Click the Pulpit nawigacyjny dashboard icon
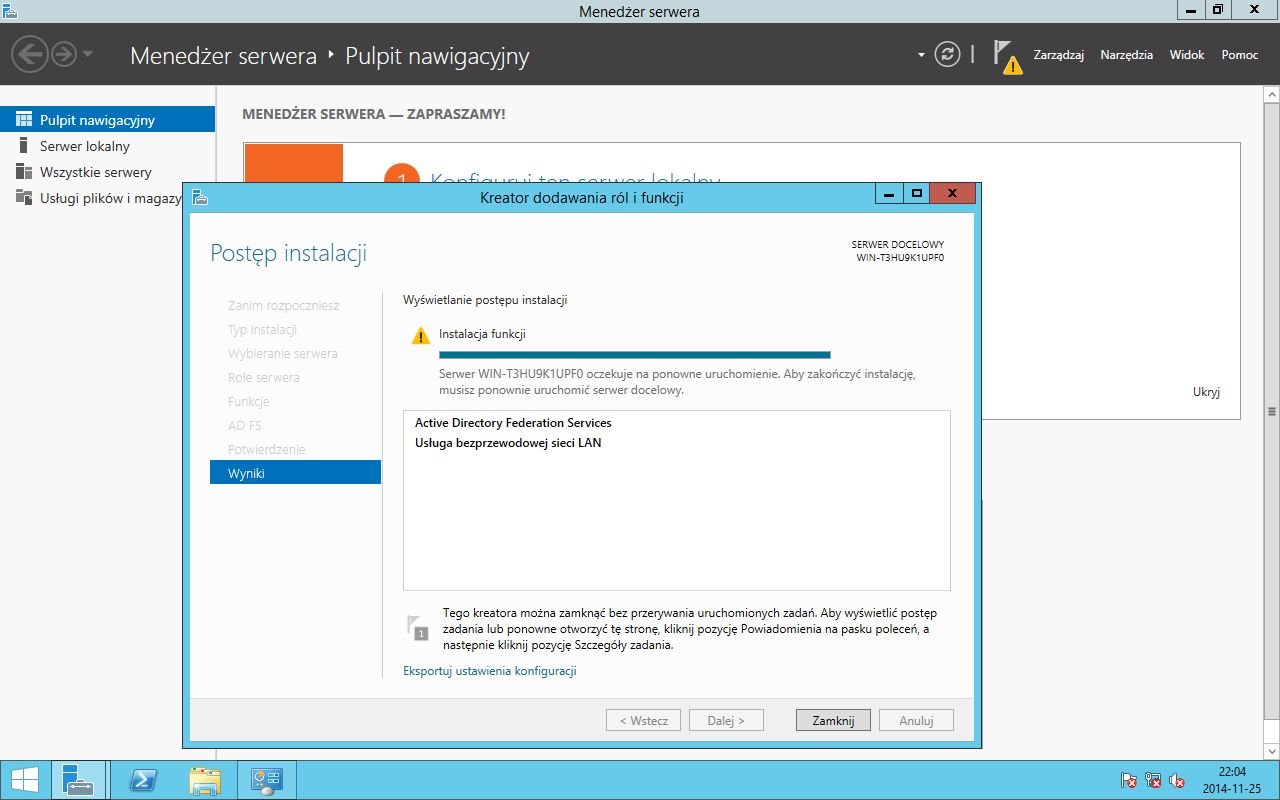The height and width of the screenshot is (800, 1280). (24, 120)
